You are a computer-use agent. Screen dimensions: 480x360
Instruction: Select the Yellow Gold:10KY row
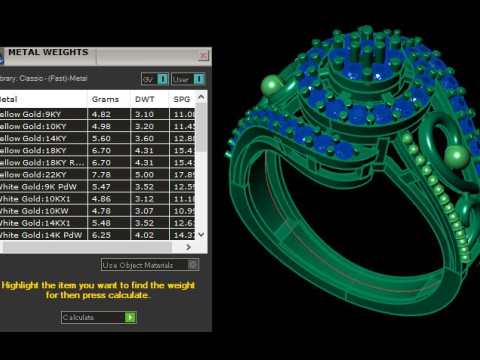(x=97, y=126)
